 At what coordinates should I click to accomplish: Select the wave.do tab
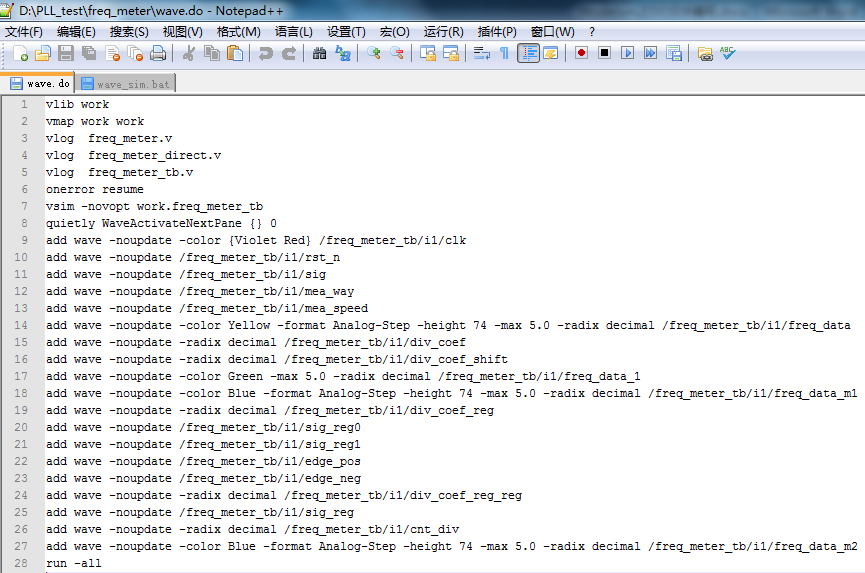(38, 83)
